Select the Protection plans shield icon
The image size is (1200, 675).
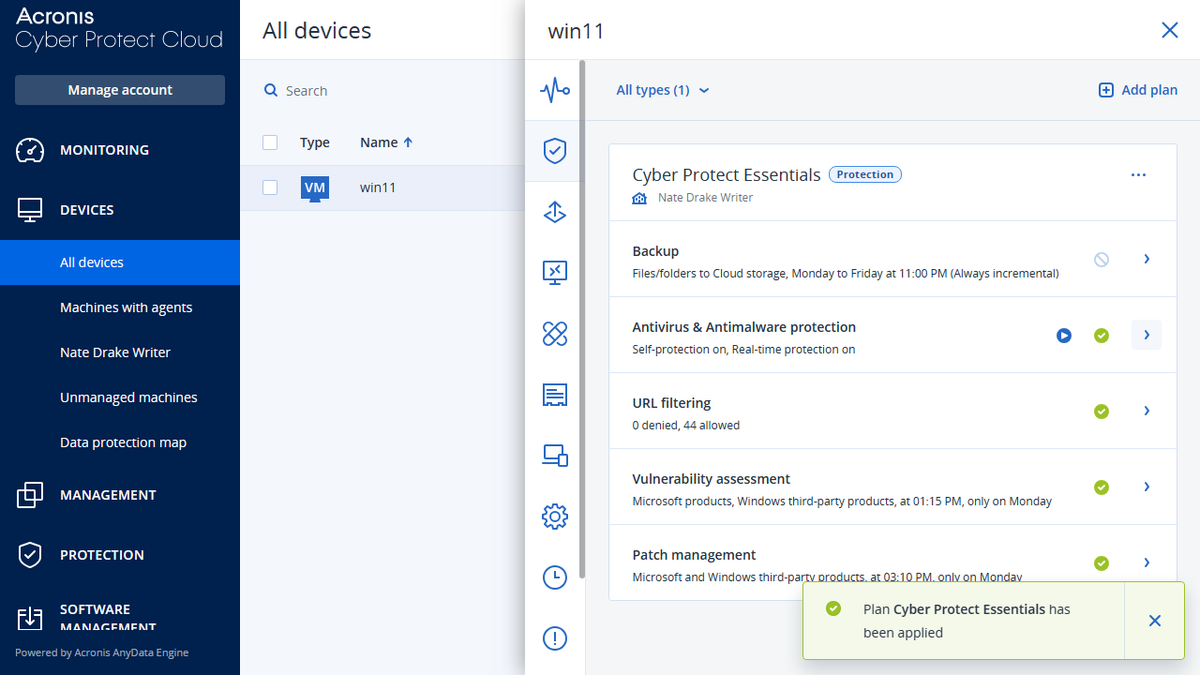pyautogui.click(x=555, y=150)
